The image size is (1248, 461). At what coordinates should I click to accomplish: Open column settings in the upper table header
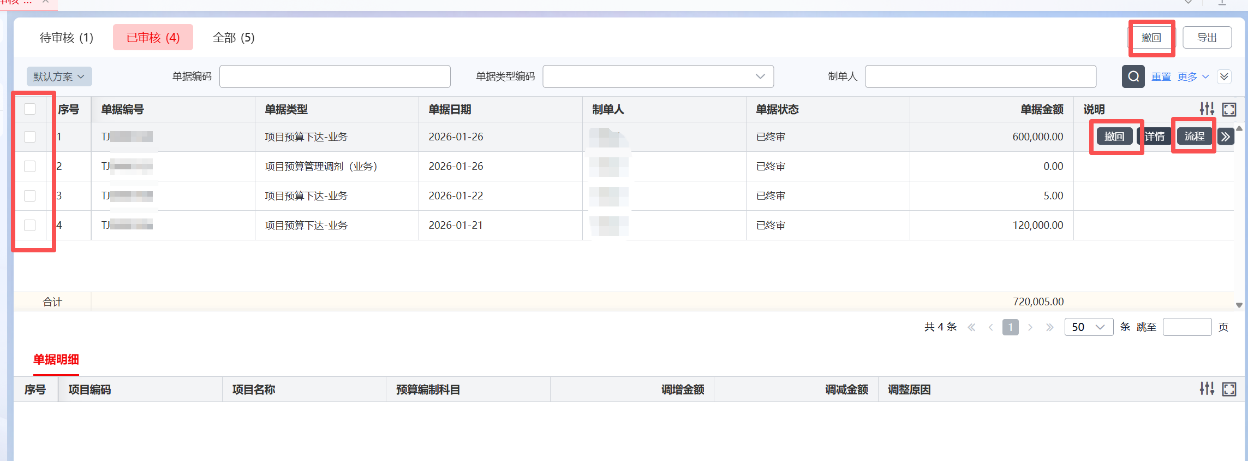[x=1207, y=109]
